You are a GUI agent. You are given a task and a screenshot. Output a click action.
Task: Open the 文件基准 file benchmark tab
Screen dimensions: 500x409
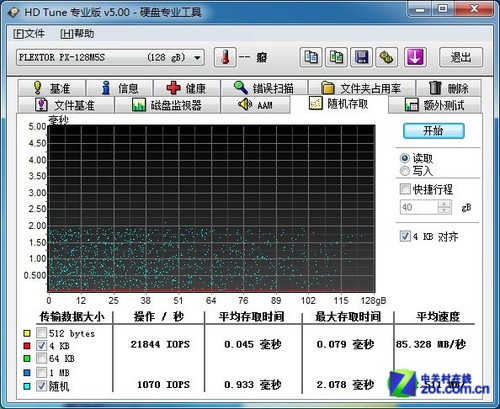click(x=66, y=105)
